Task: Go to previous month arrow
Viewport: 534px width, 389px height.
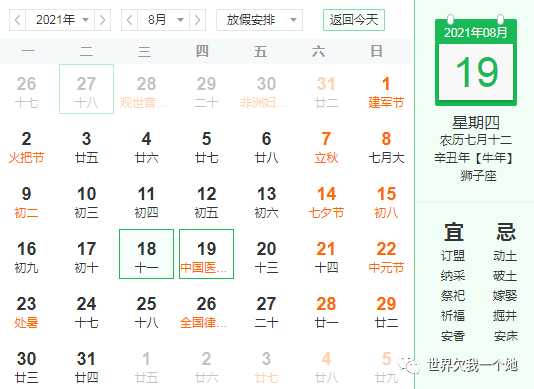Action: [130, 20]
